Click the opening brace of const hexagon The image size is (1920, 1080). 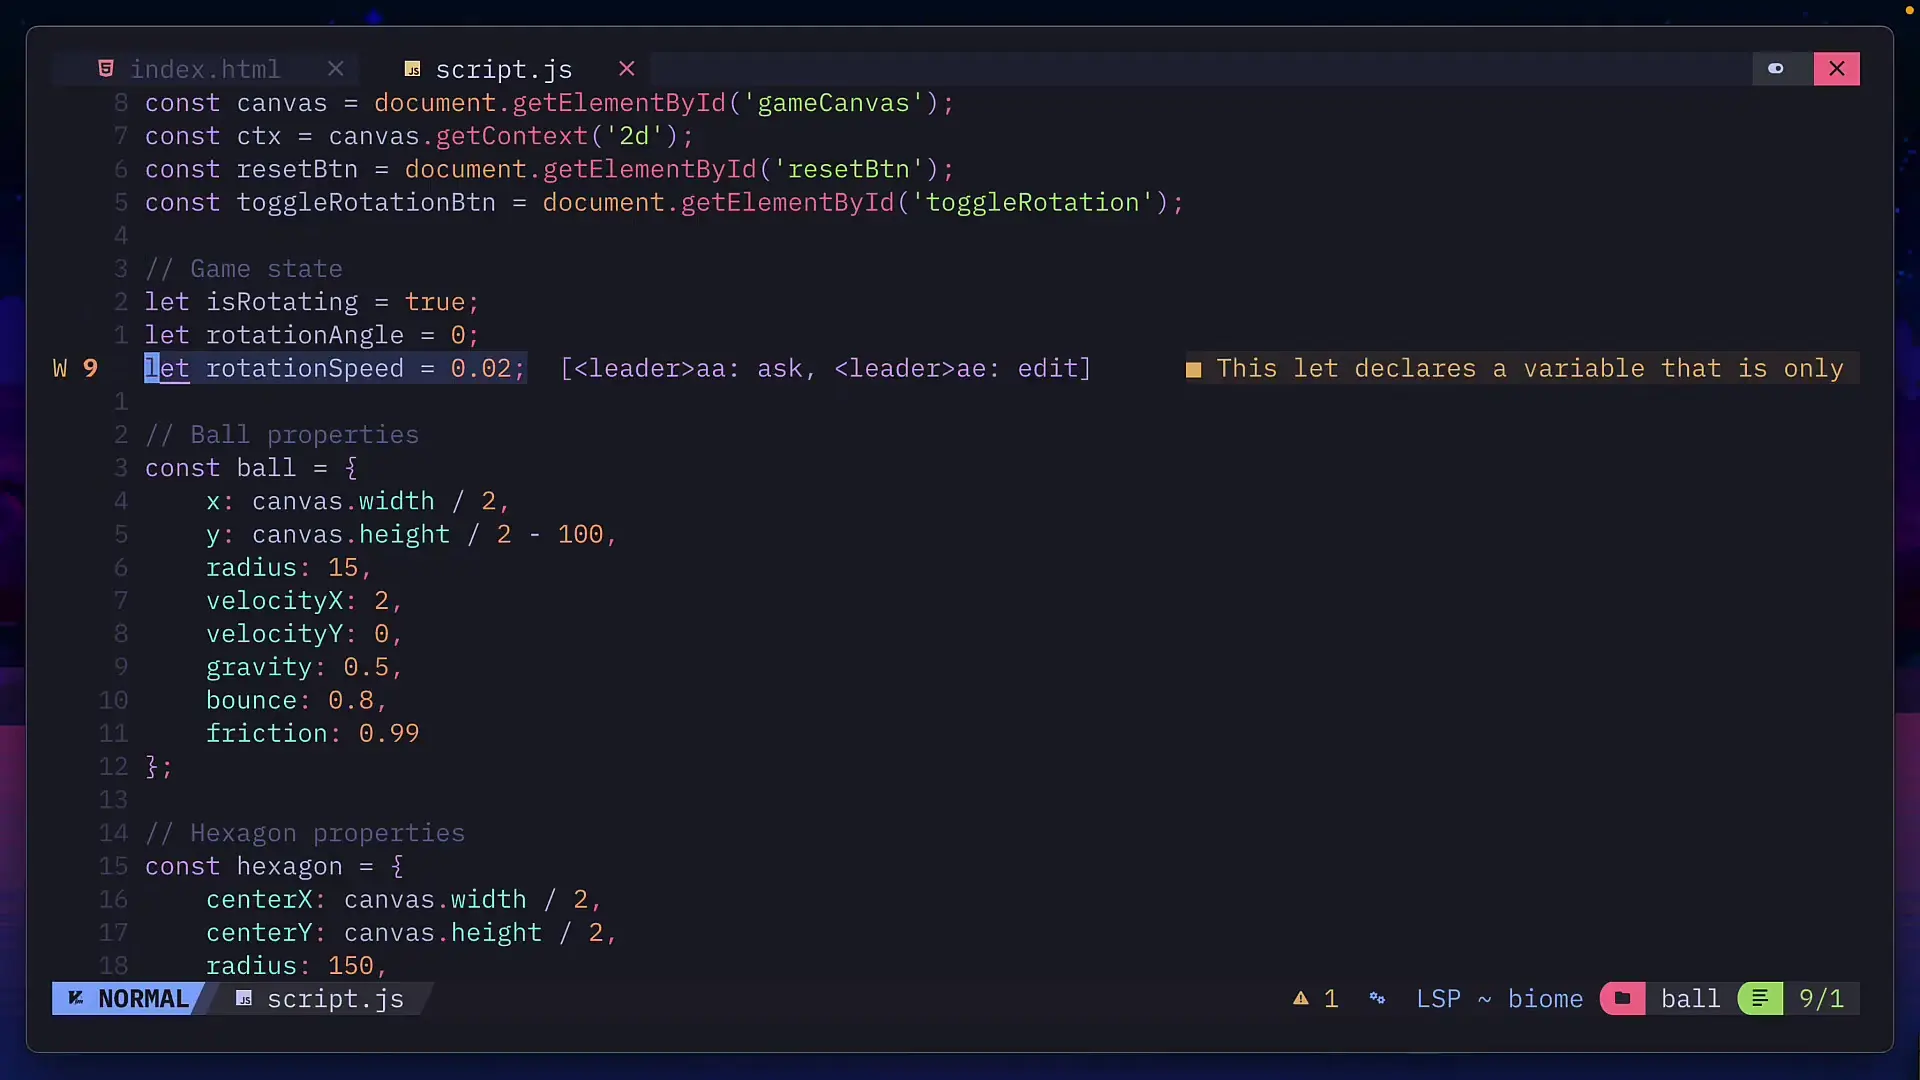397,866
